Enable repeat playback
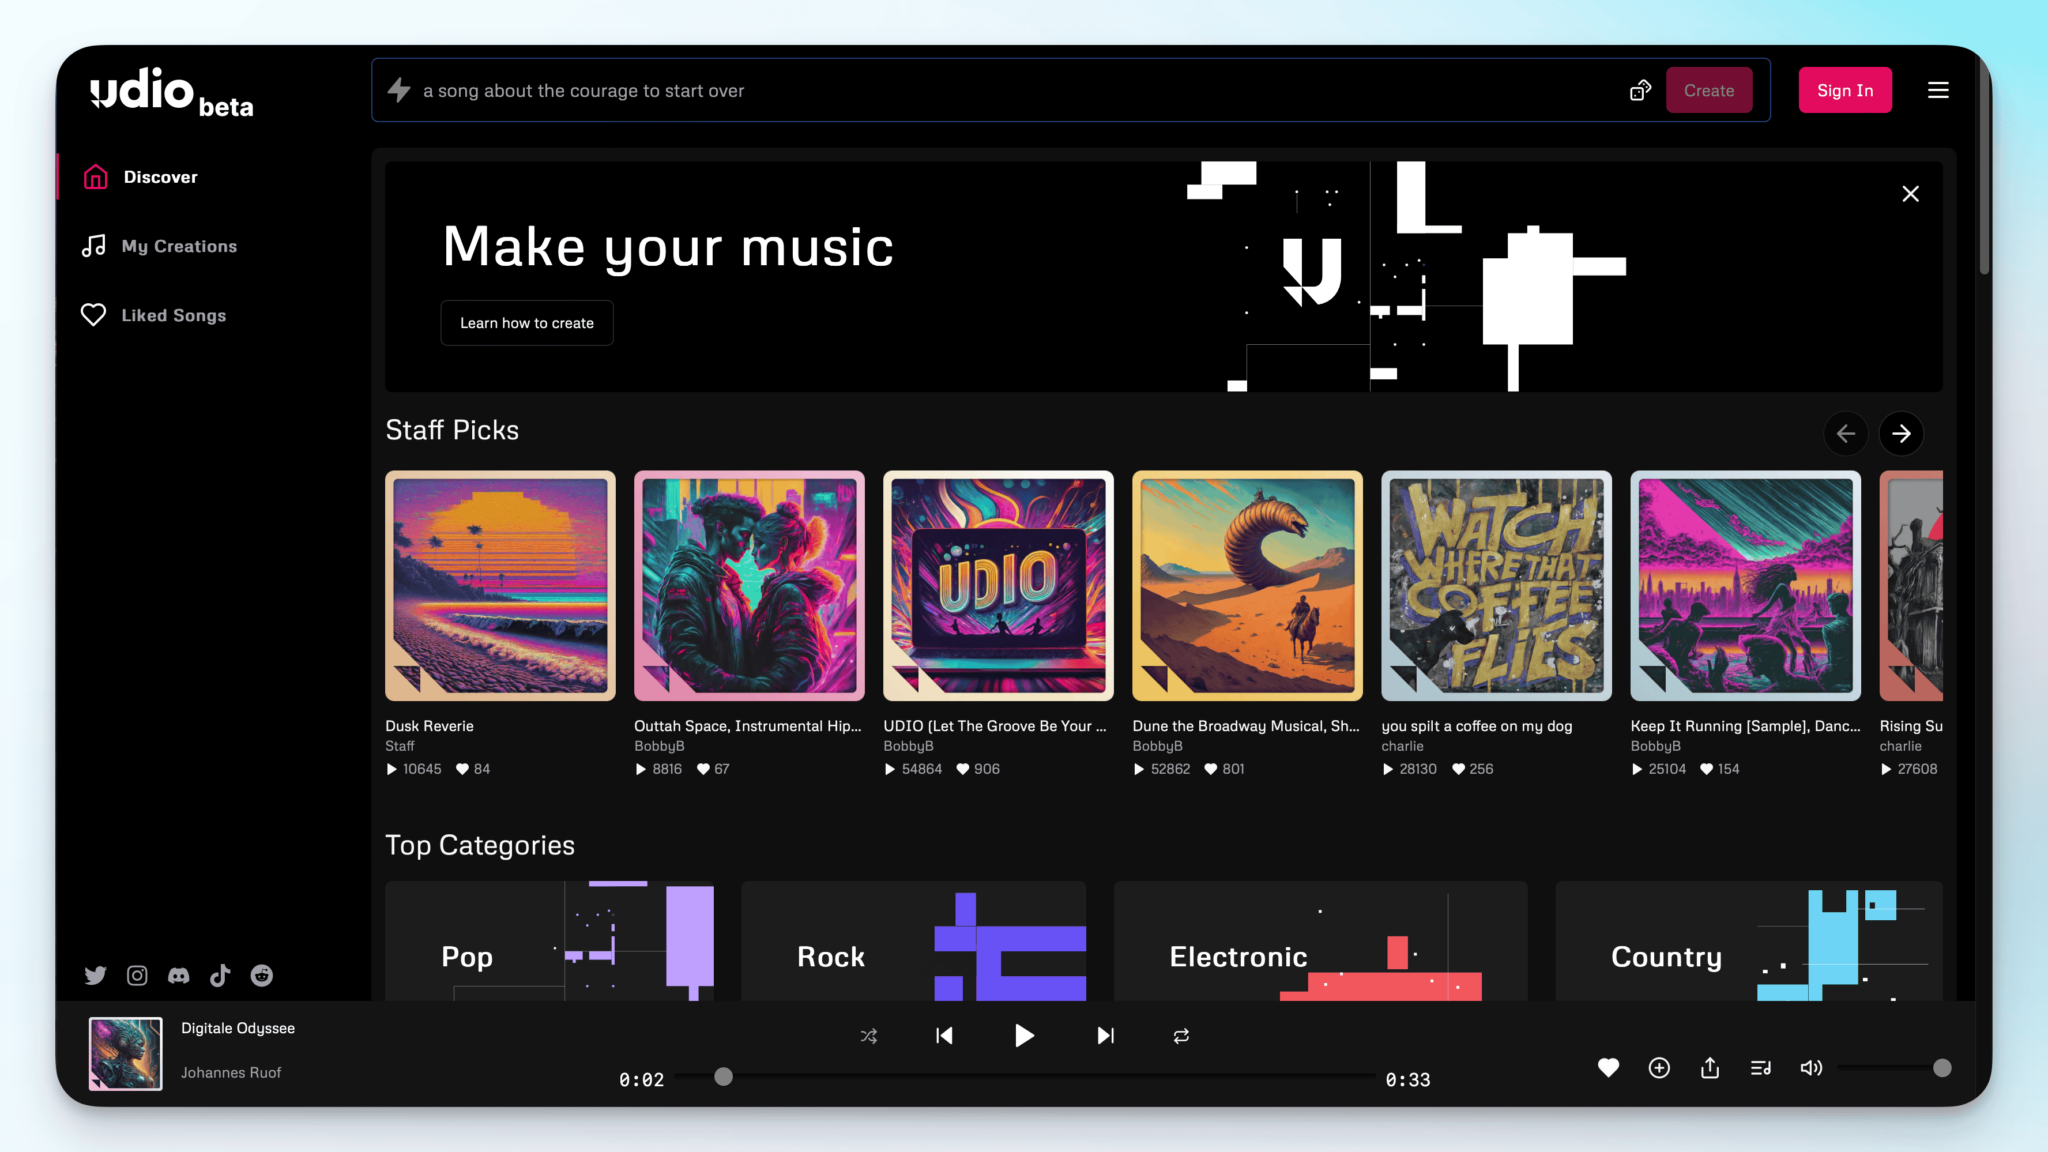This screenshot has height=1152, width=2048. pyautogui.click(x=1180, y=1036)
